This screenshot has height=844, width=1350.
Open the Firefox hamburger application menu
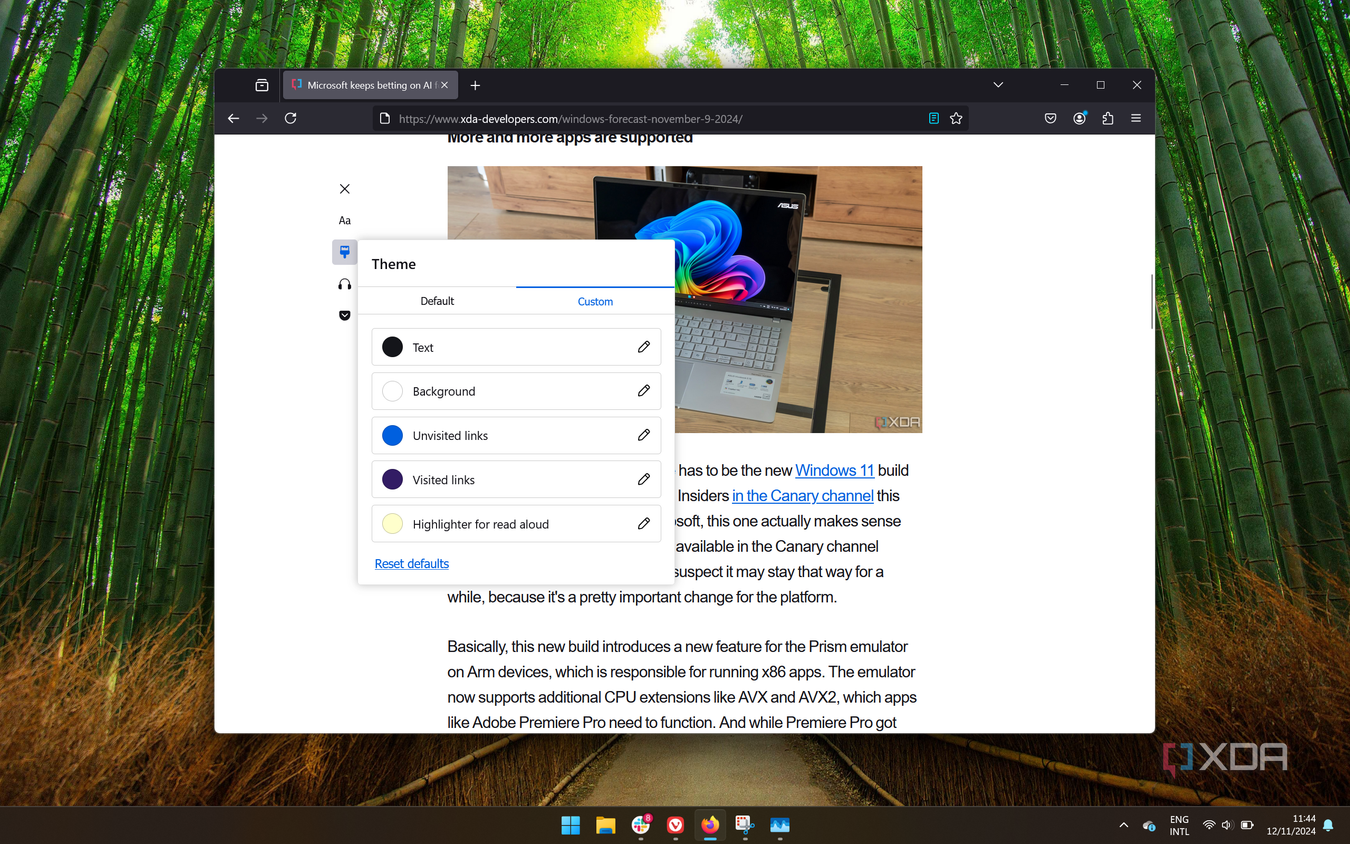click(1136, 118)
